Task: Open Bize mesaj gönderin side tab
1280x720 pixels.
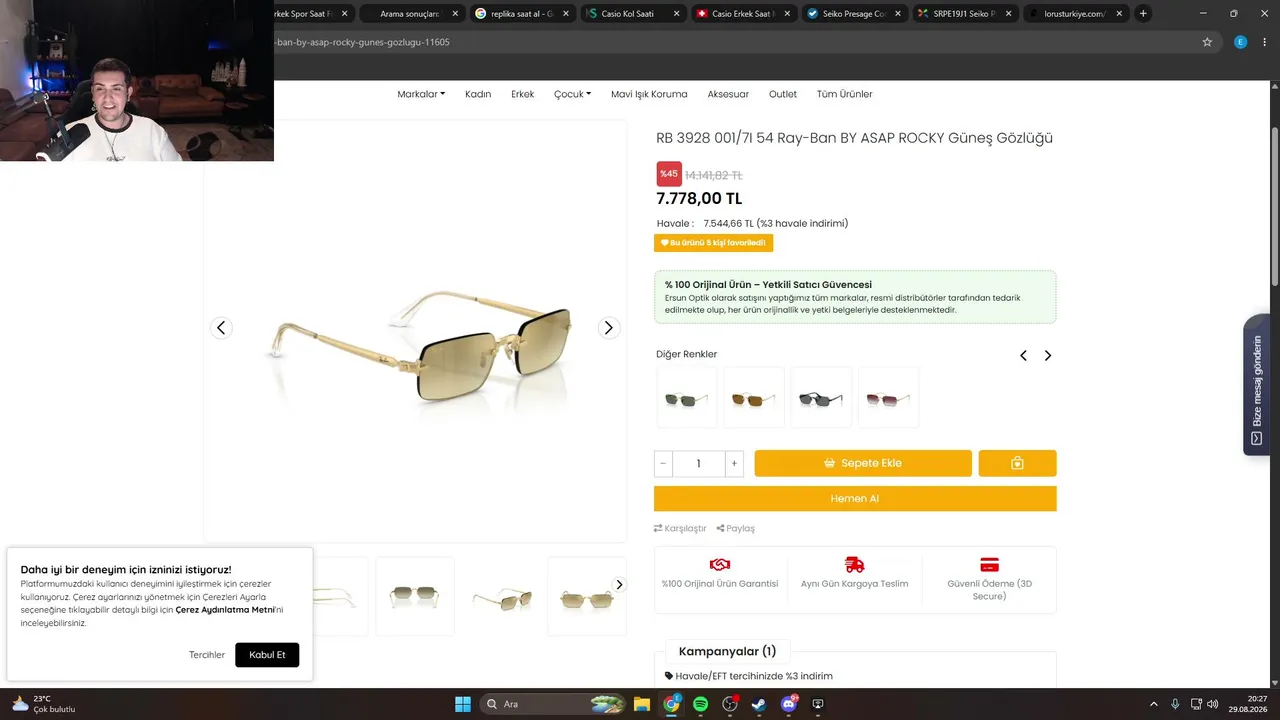Action: click(1256, 385)
